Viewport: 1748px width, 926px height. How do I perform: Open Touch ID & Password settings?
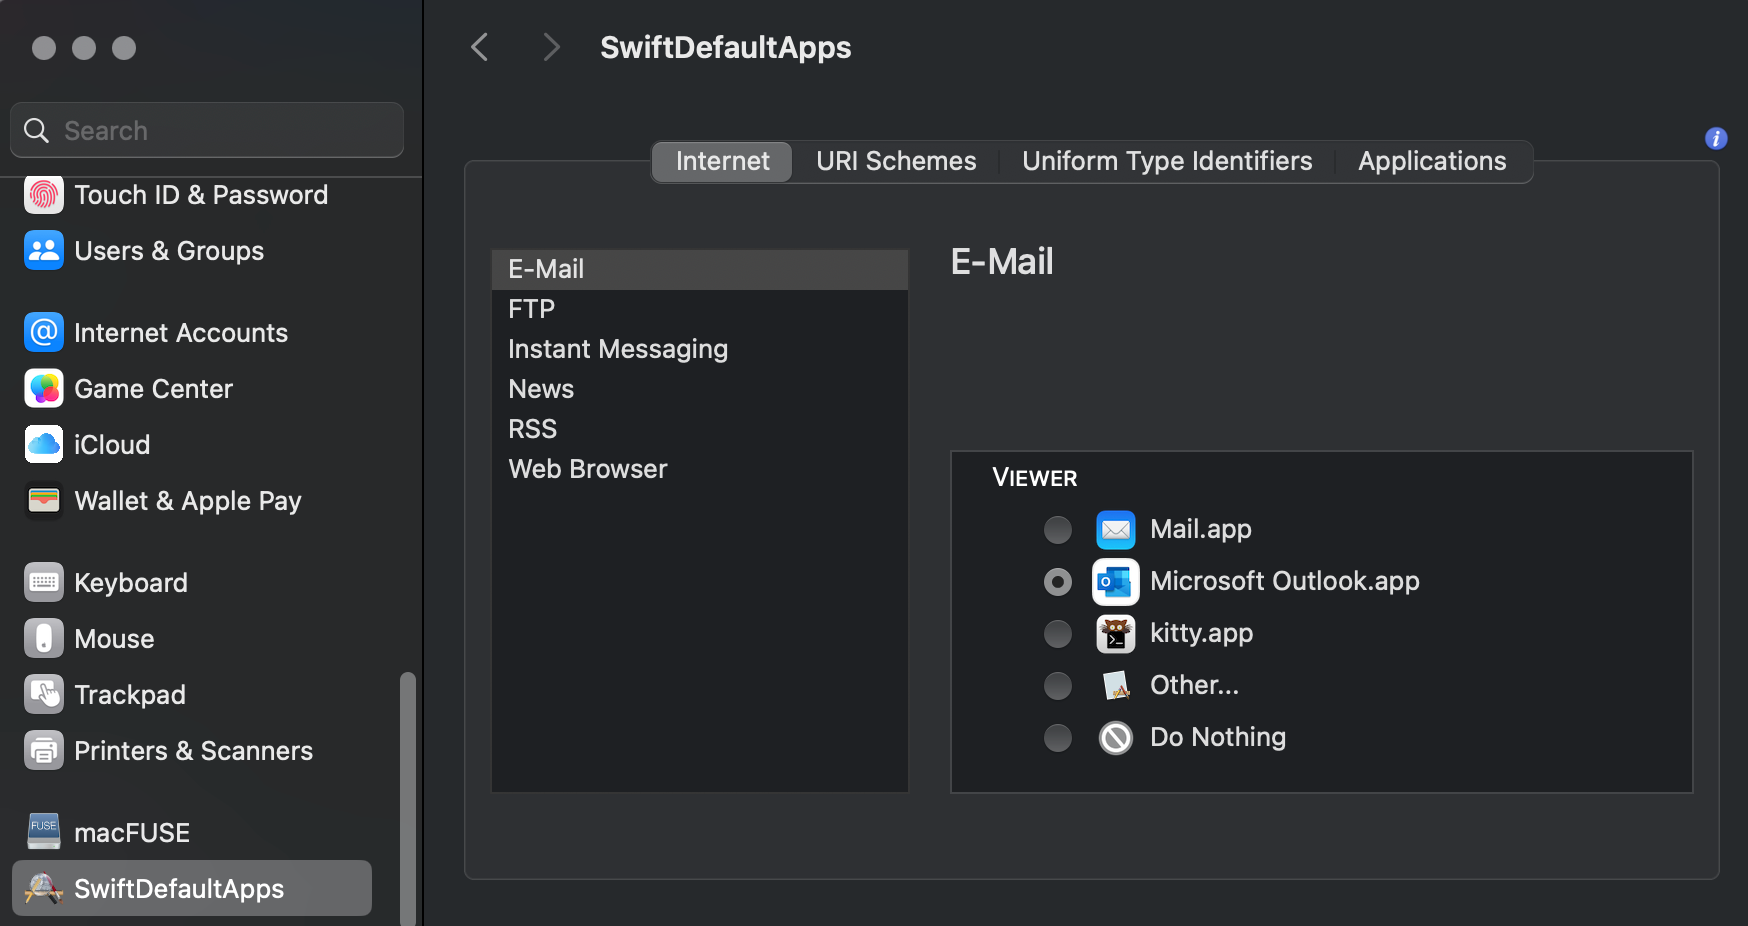click(x=200, y=195)
